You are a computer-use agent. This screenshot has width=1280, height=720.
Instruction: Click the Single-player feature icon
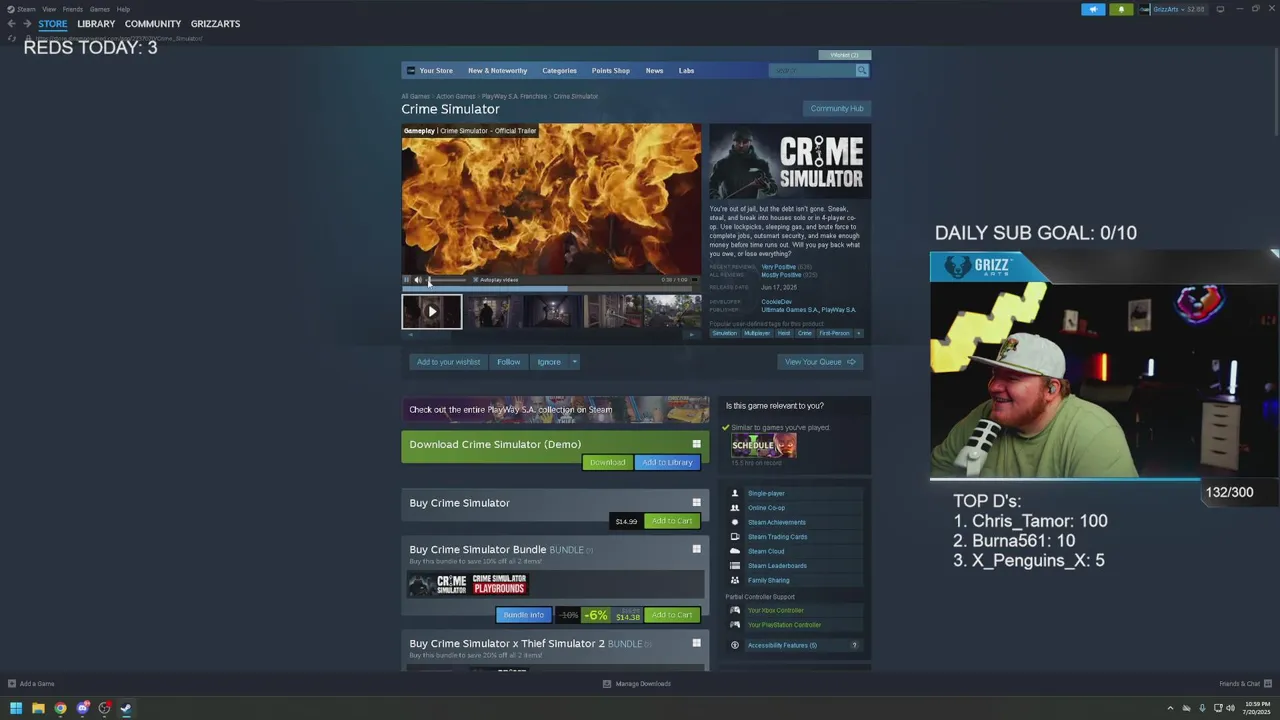(735, 493)
